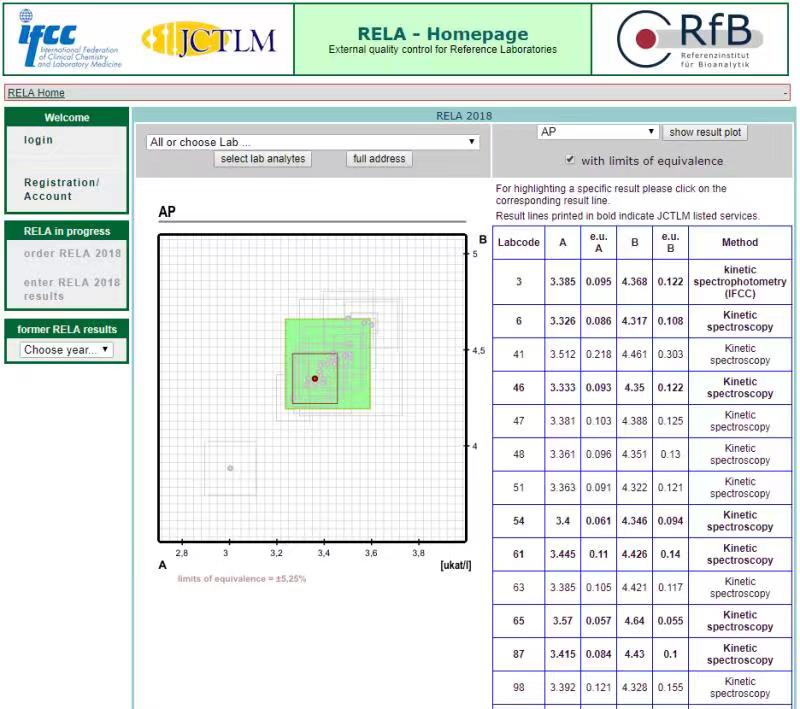Open Registration/Account in sidebar
This screenshot has height=709, width=800.
click(x=62, y=189)
